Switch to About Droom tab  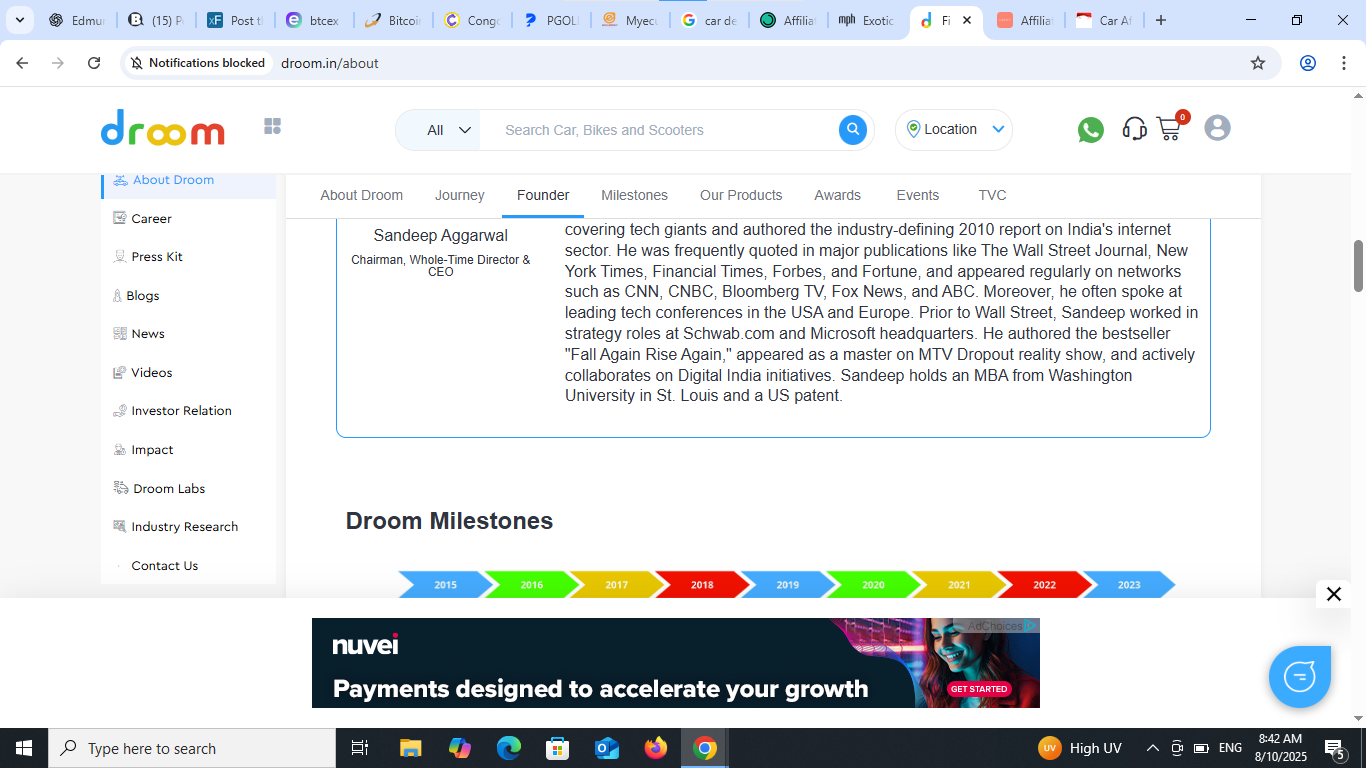pos(361,195)
